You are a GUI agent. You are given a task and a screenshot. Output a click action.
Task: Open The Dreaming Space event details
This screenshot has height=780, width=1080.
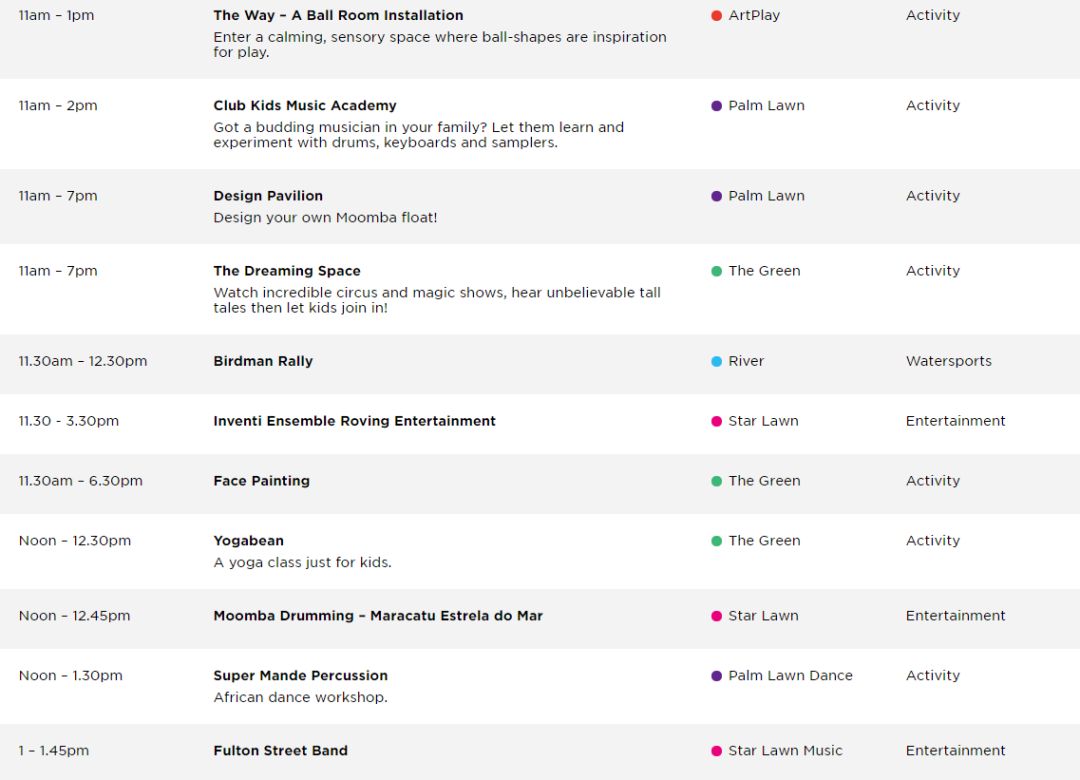[x=287, y=271]
